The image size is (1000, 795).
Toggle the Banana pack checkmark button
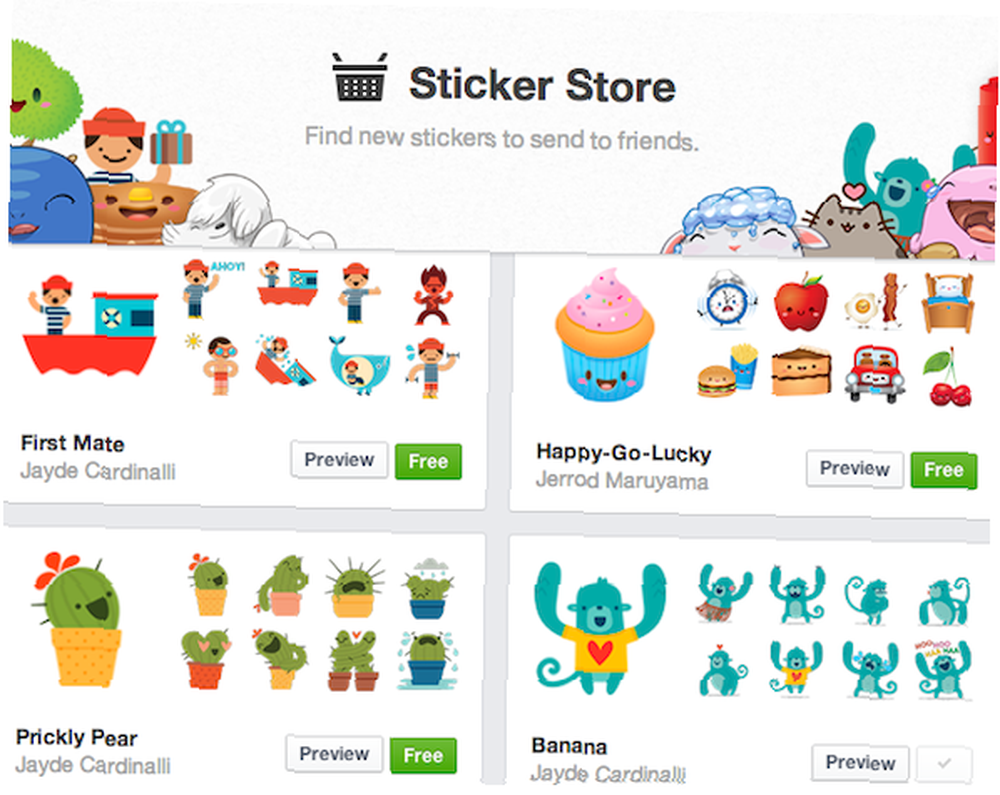[x=945, y=763]
